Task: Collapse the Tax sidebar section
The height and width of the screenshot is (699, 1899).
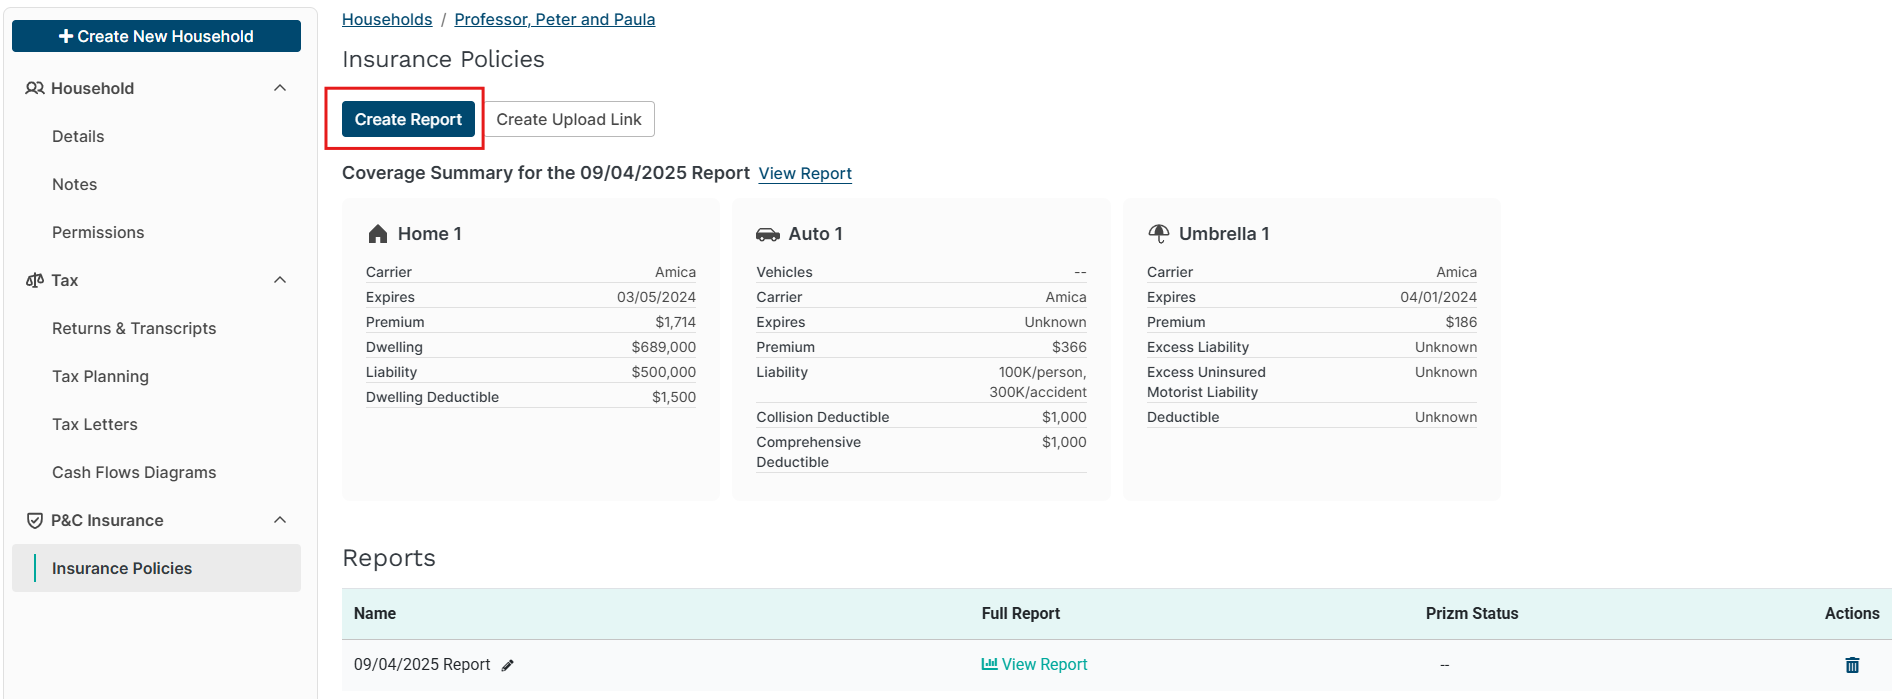Action: (280, 280)
